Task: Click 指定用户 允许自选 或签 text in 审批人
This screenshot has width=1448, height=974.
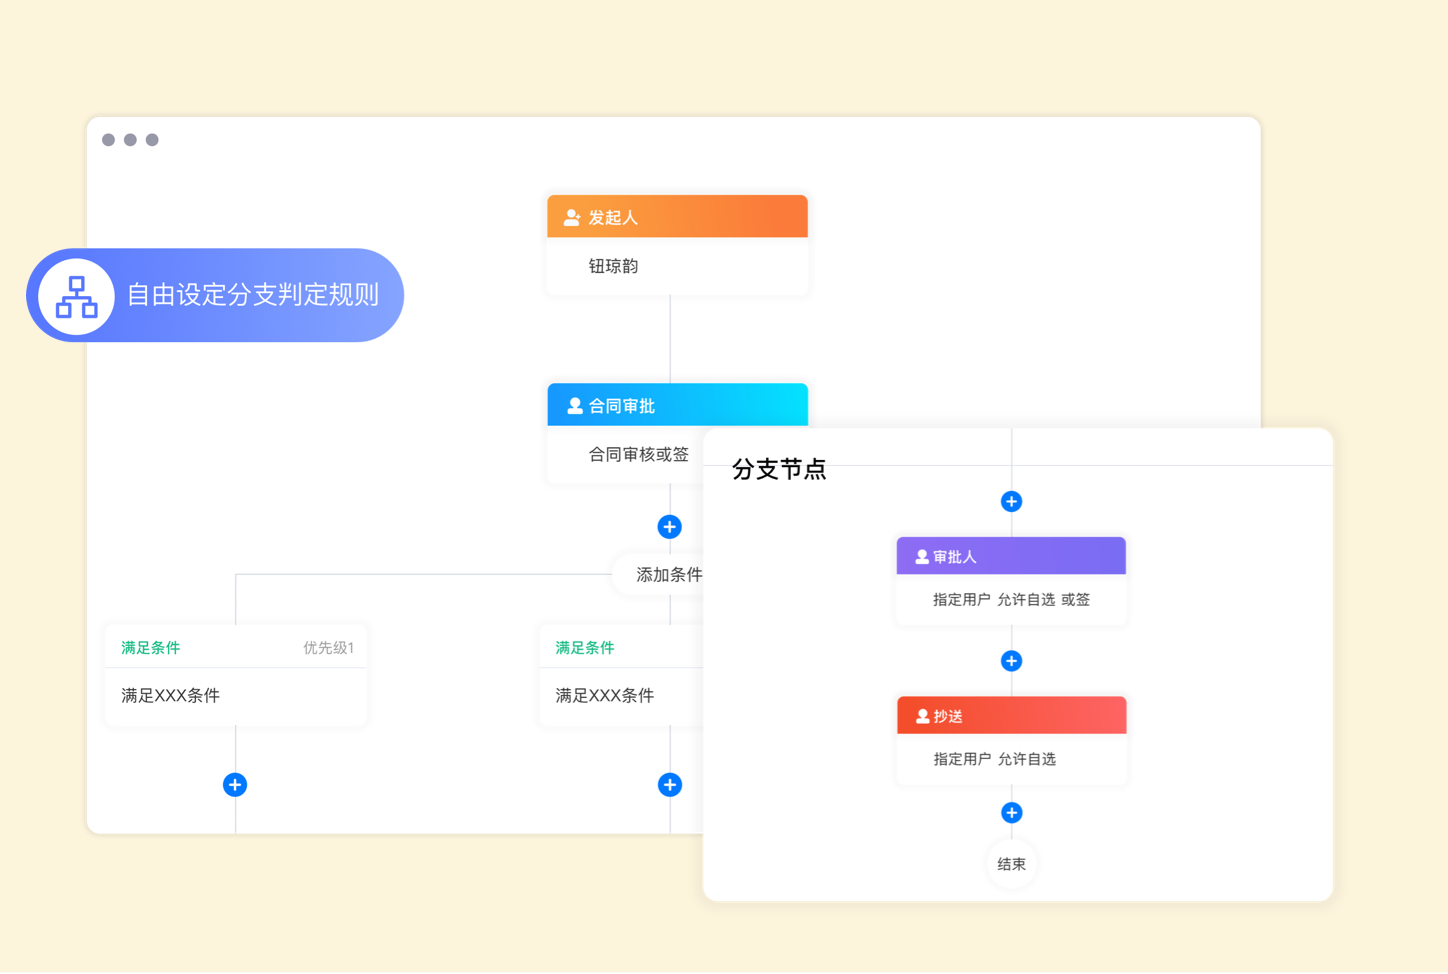Action: pyautogui.click(x=1011, y=600)
